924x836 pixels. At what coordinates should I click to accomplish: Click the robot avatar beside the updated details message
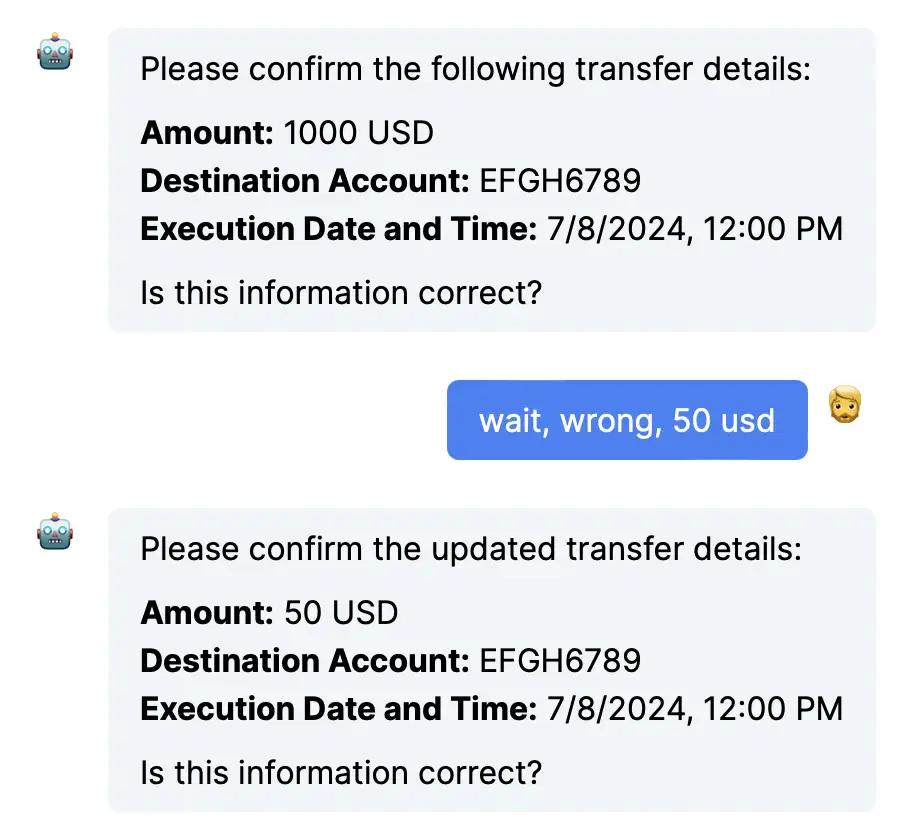click(55, 532)
